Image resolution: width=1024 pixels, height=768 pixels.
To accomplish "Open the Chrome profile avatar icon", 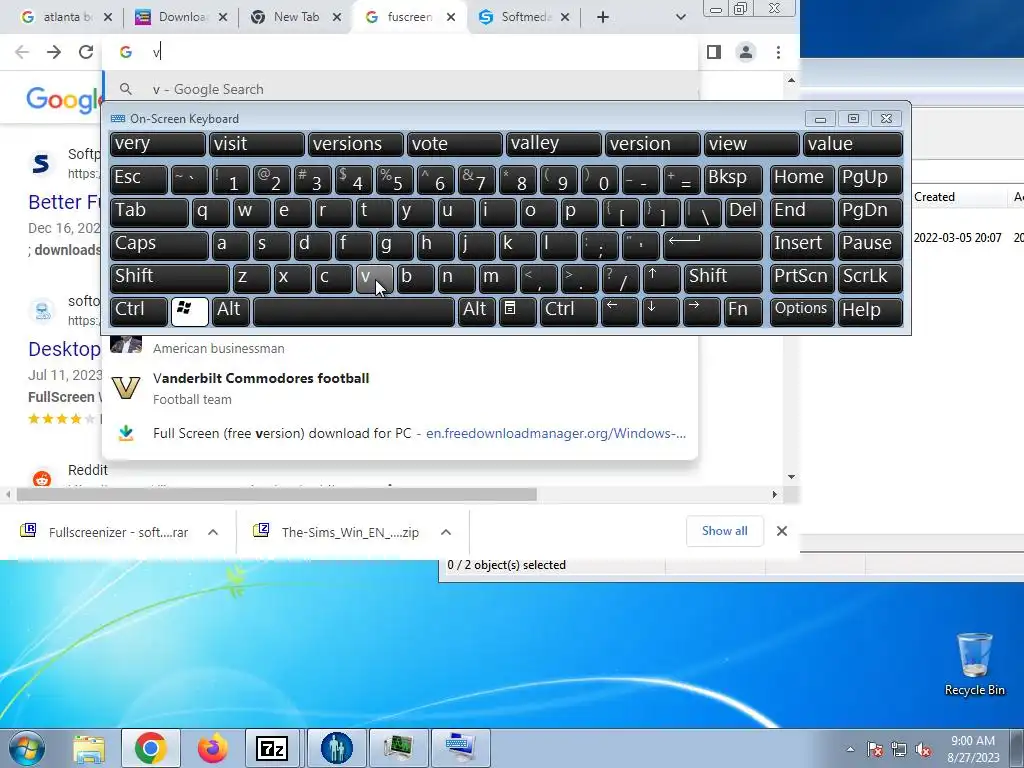I will (746, 52).
